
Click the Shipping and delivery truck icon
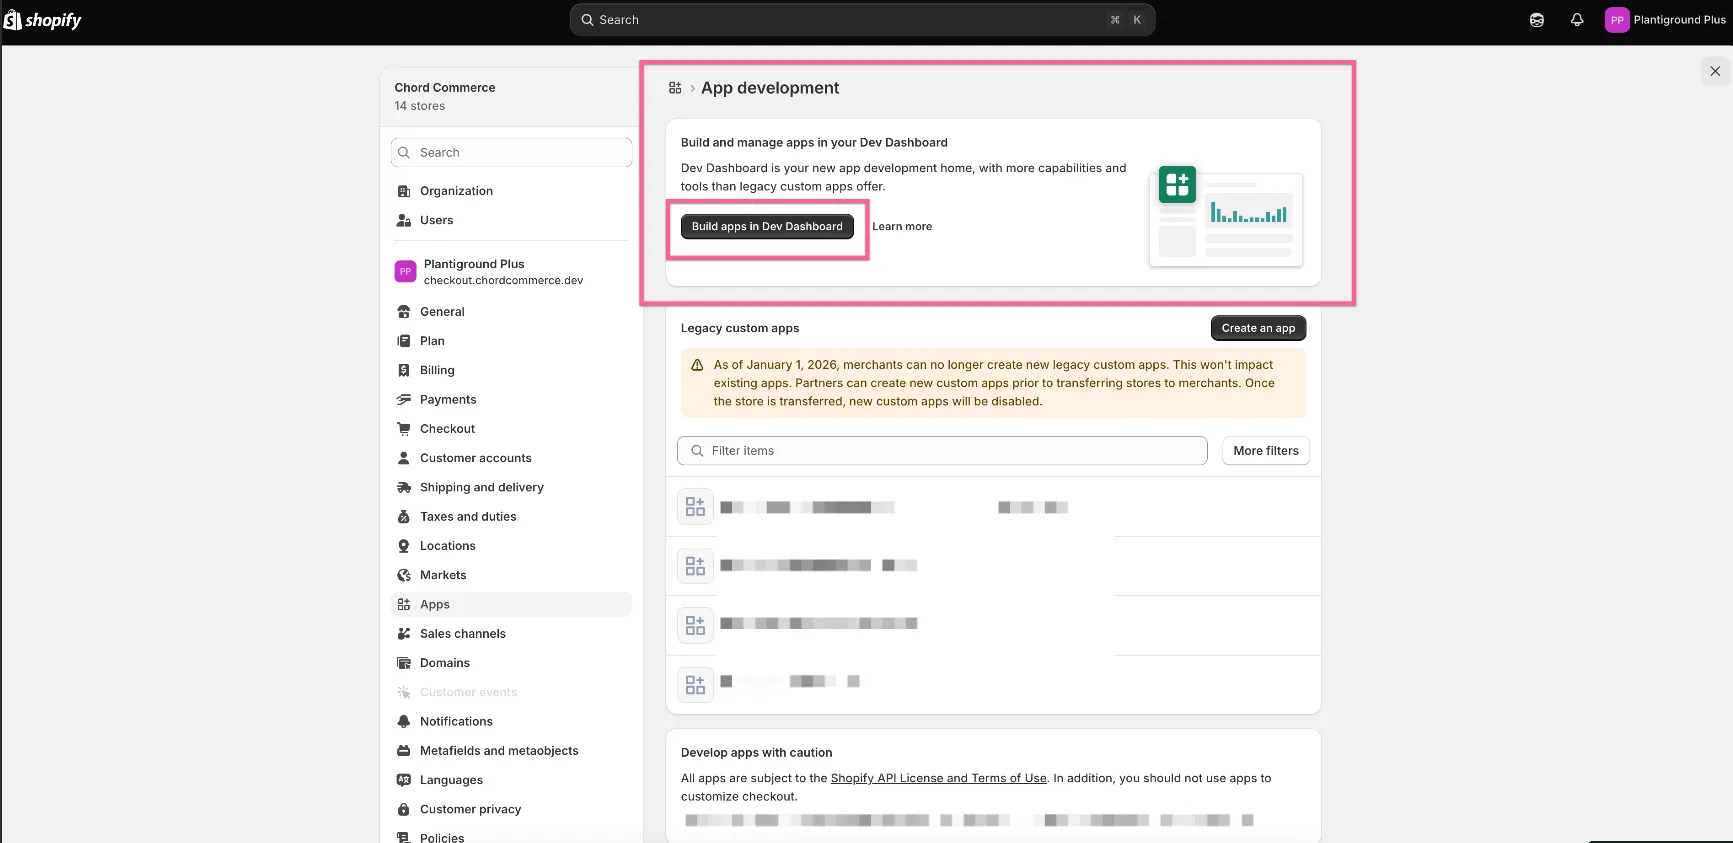pyautogui.click(x=404, y=487)
